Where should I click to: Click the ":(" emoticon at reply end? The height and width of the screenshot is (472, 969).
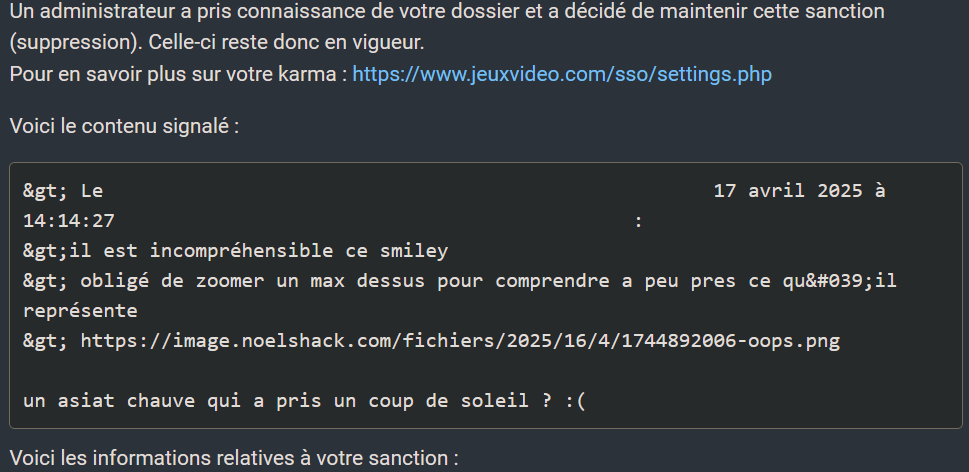pos(575,401)
